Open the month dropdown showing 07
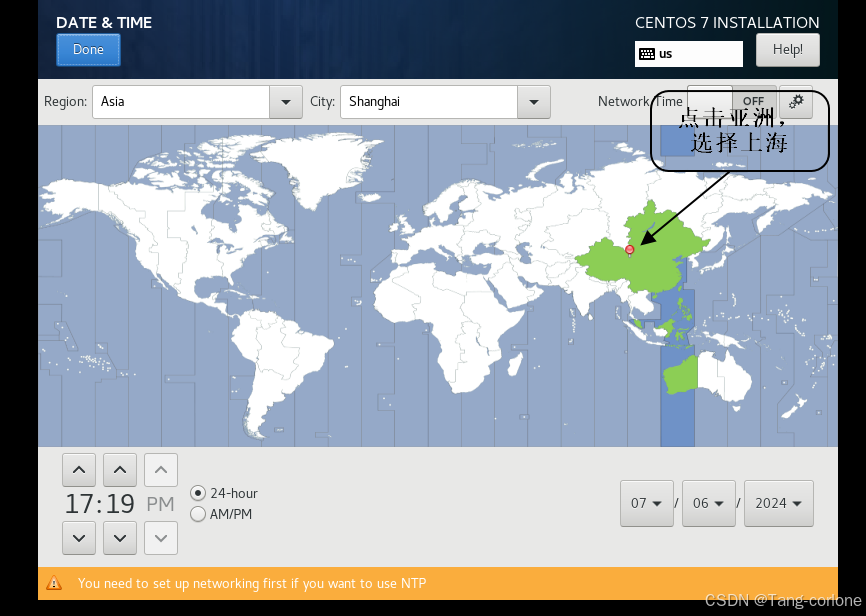 click(647, 503)
